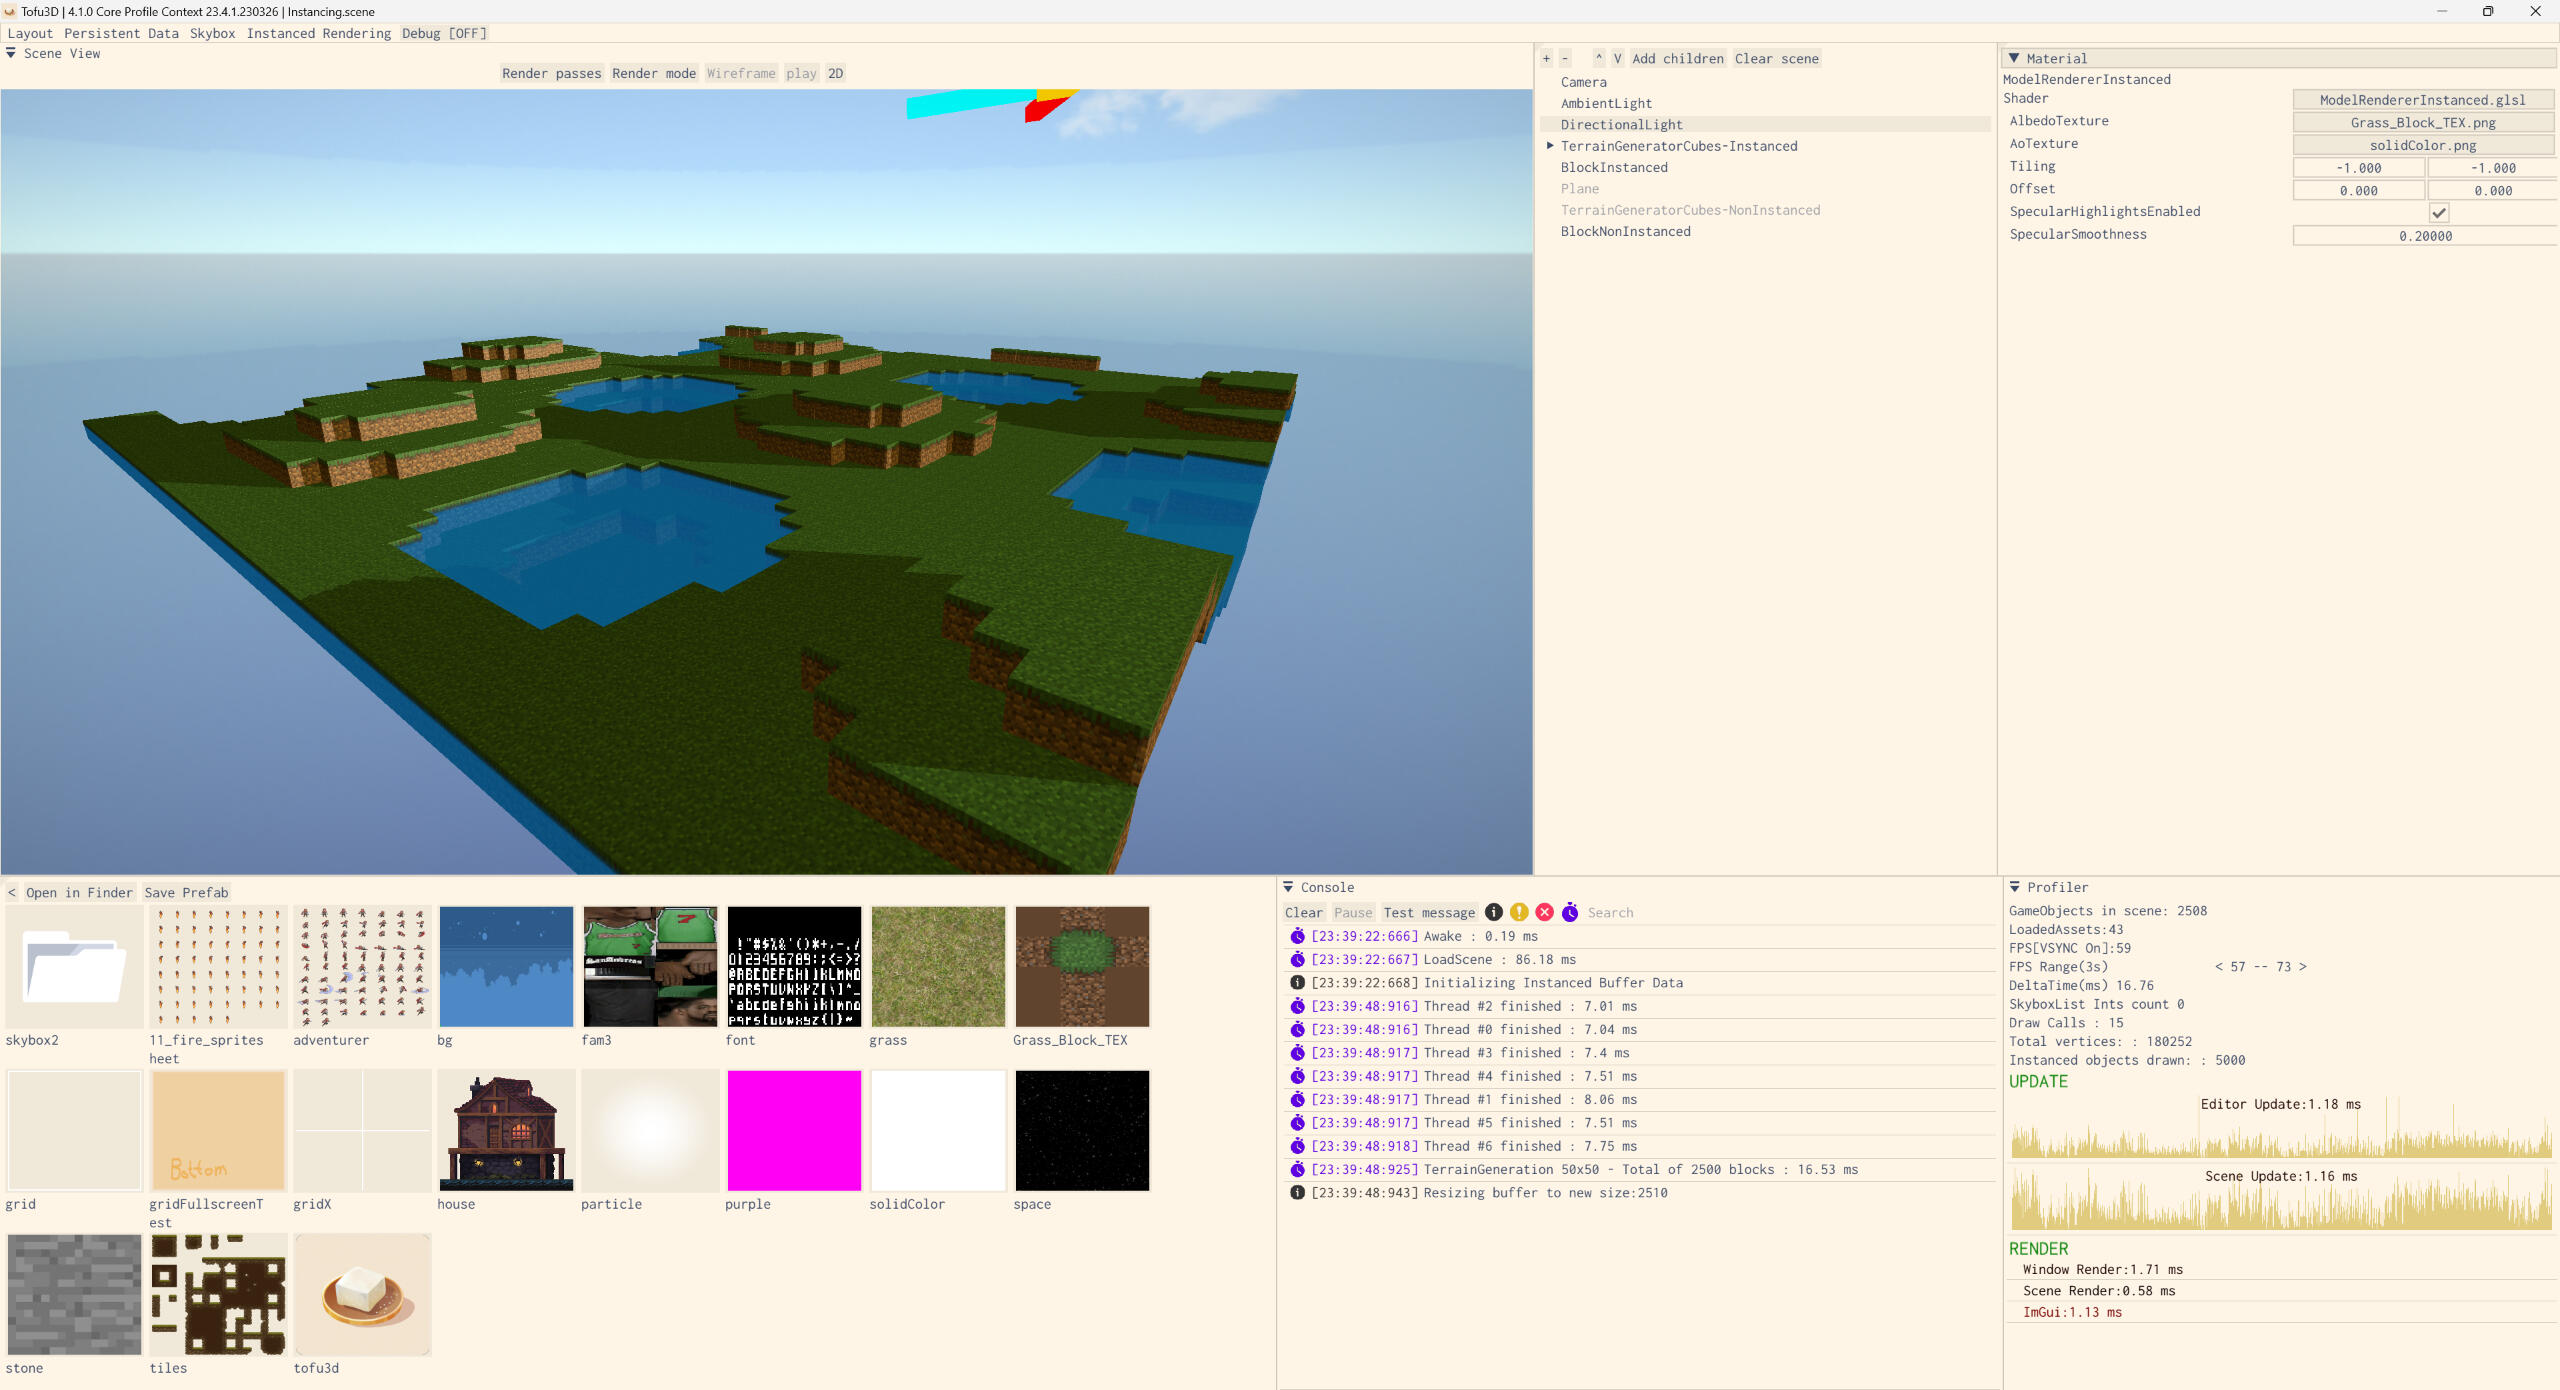Toggle the info message filter icon in Console

(1494, 912)
